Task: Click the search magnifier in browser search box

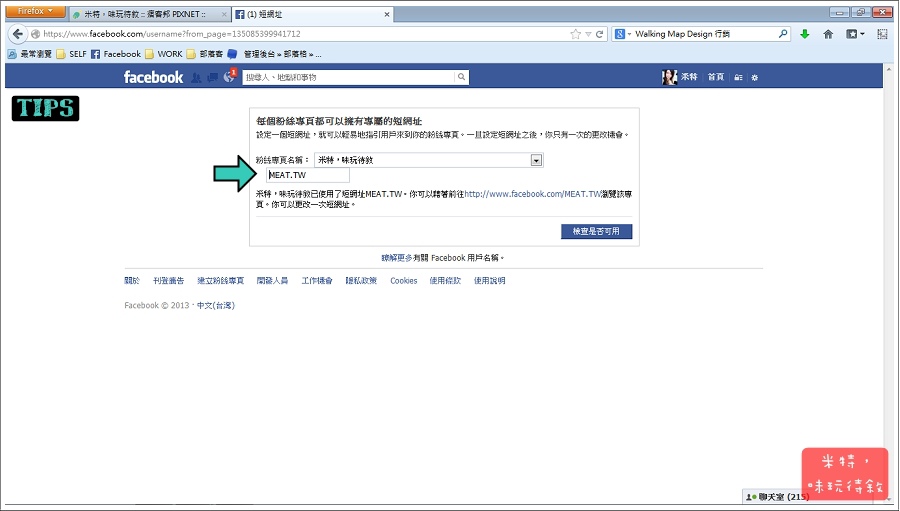Action: click(x=783, y=34)
